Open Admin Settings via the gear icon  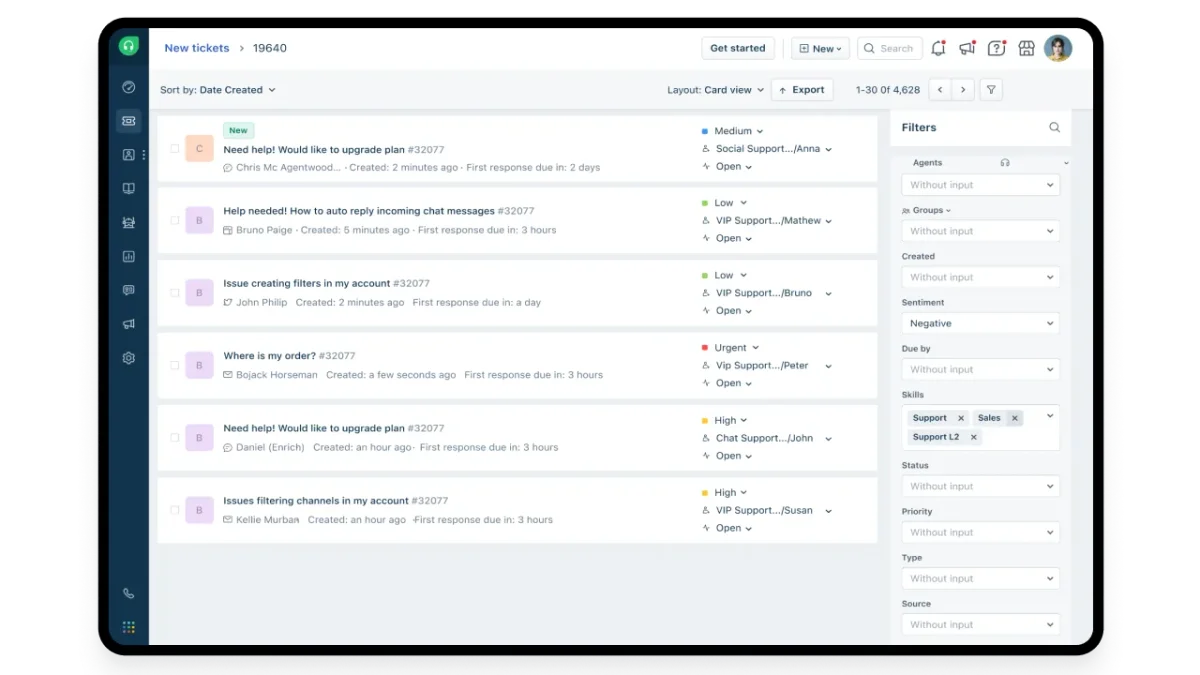[x=128, y=357]
